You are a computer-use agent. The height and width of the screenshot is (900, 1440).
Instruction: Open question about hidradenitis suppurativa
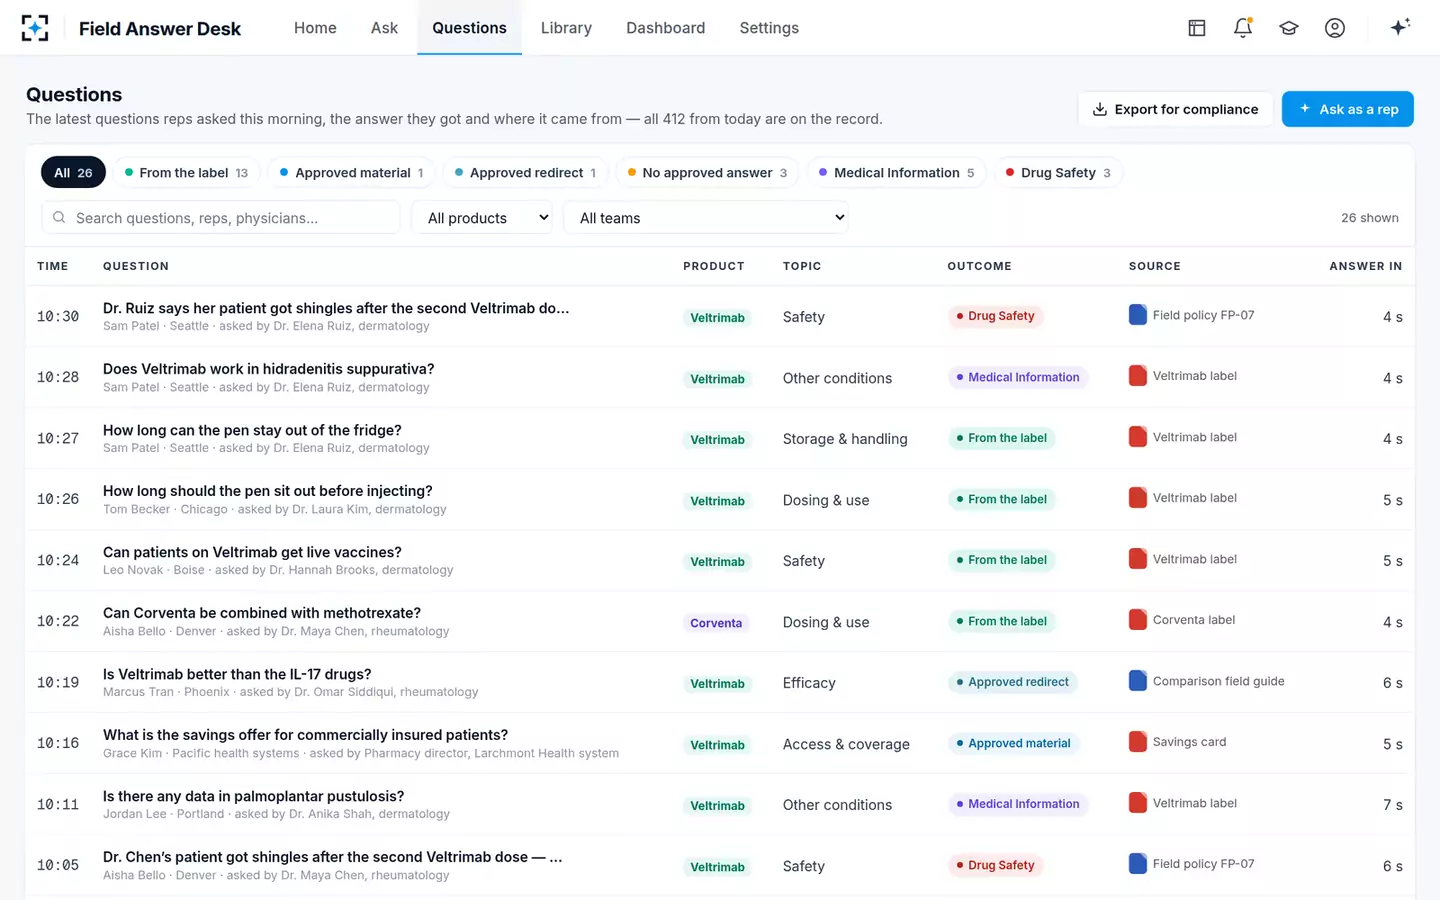click(268, 369)
